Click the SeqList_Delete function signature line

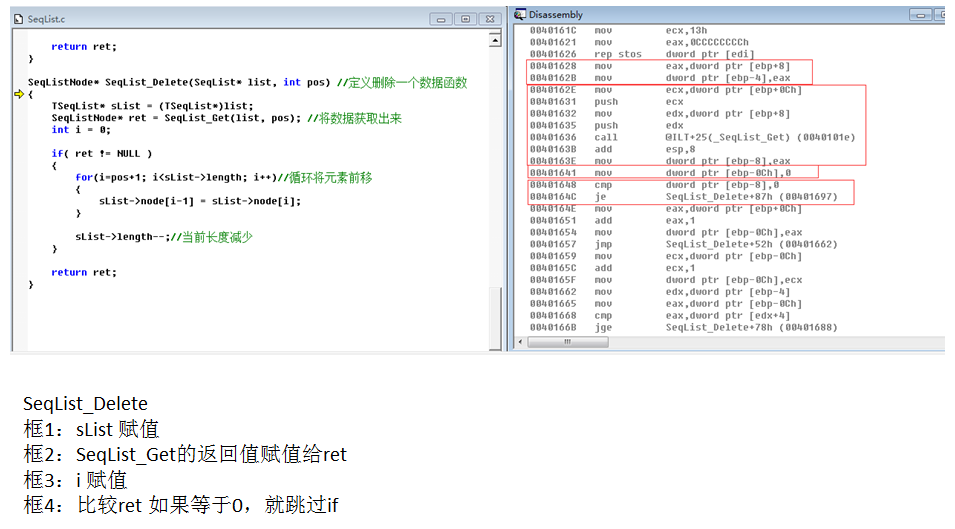coord(247,82)
